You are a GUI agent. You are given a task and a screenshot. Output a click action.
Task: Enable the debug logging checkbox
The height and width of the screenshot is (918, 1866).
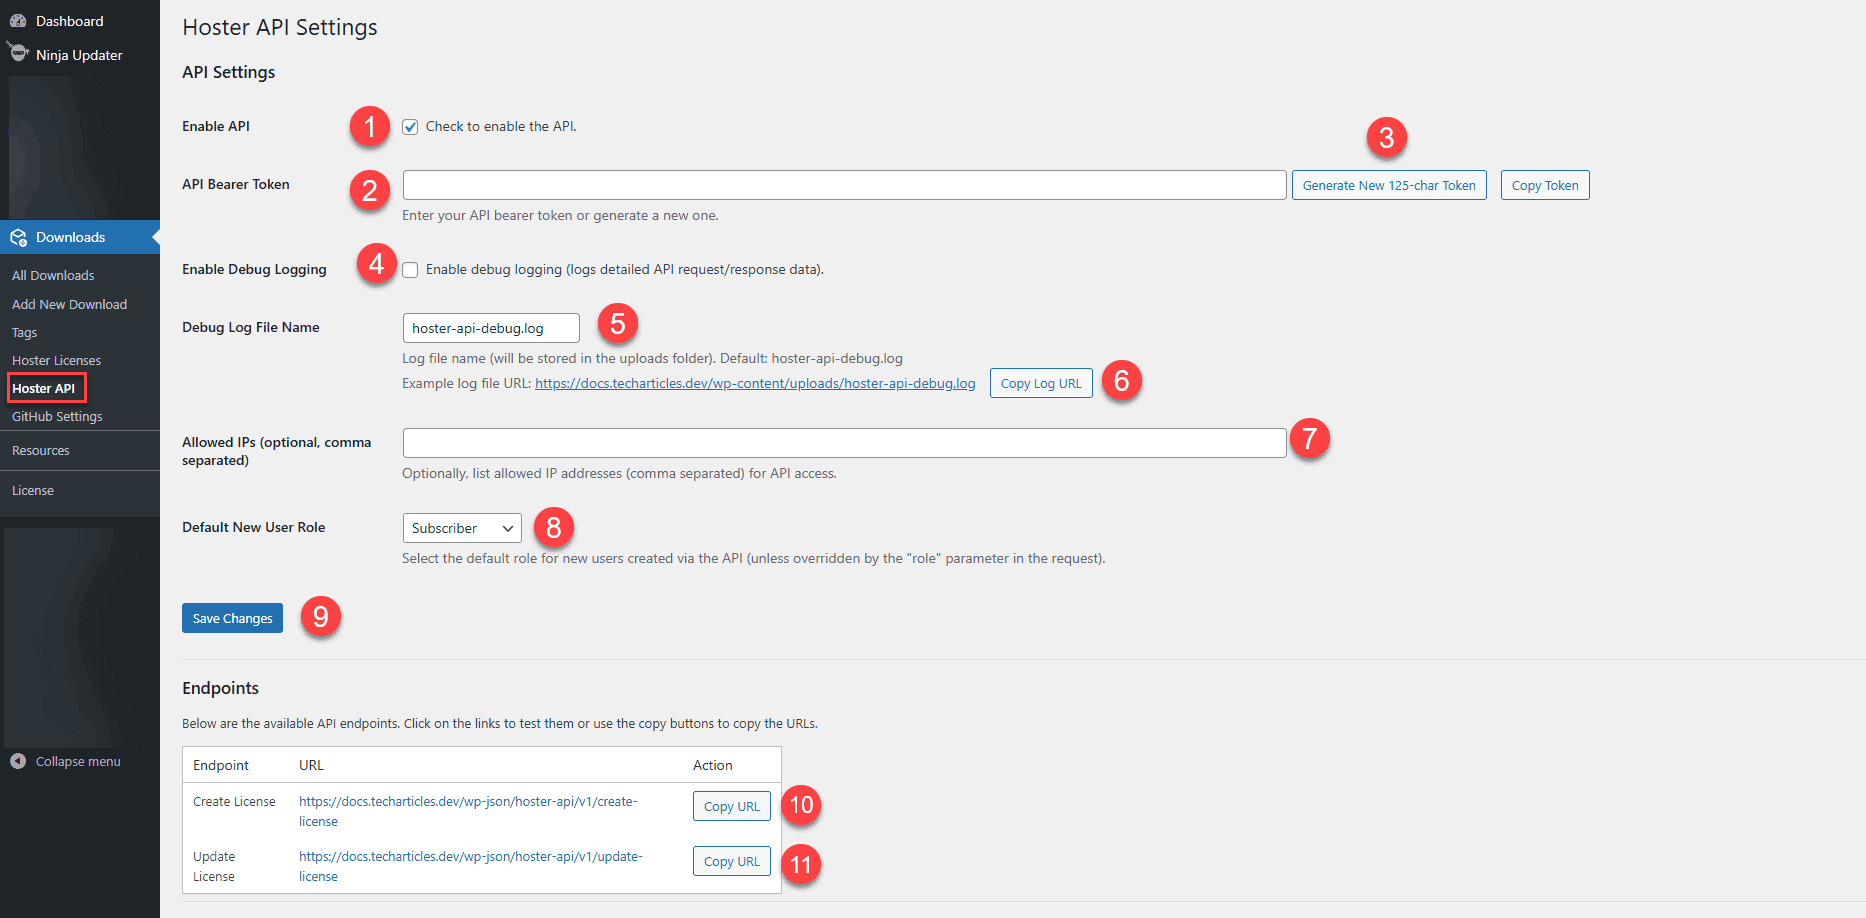410,270
